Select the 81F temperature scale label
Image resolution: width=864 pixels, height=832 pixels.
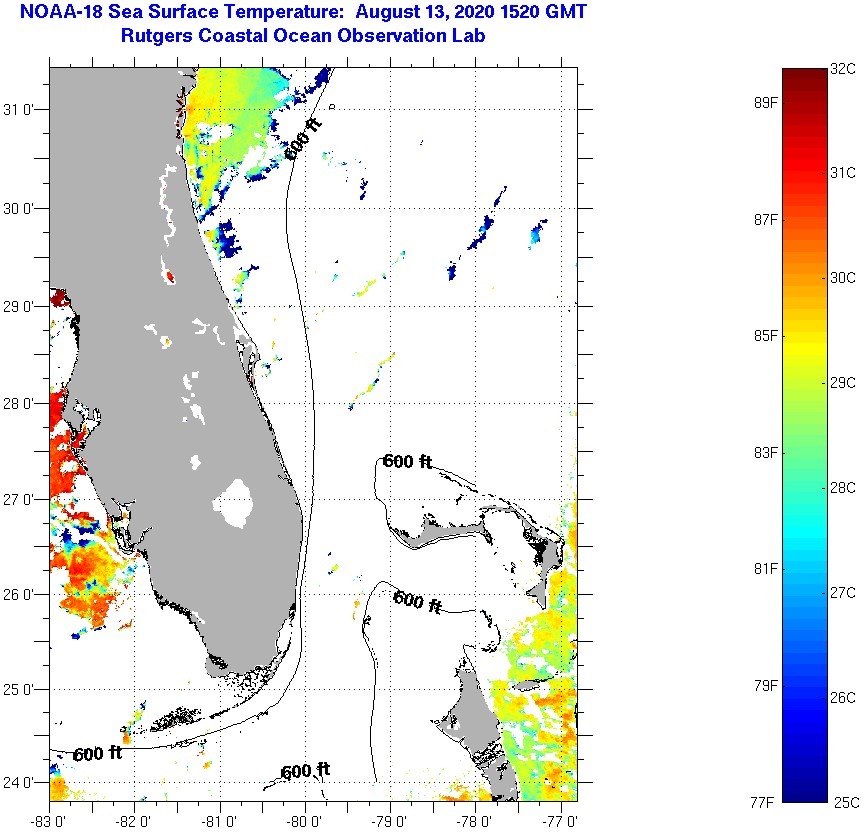[766, 569]
